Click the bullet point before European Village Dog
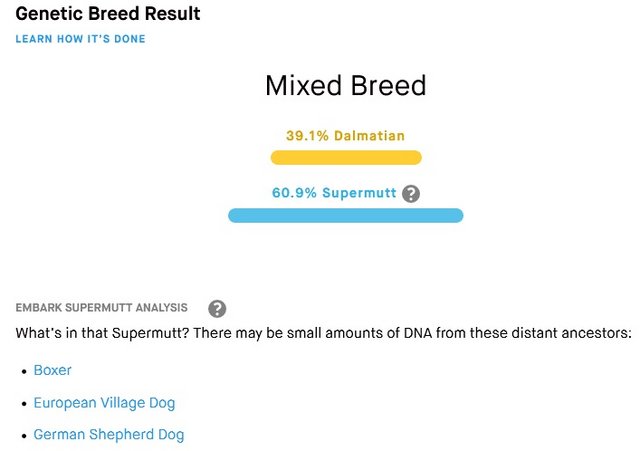Screen dimensions: 640x451 25,404
